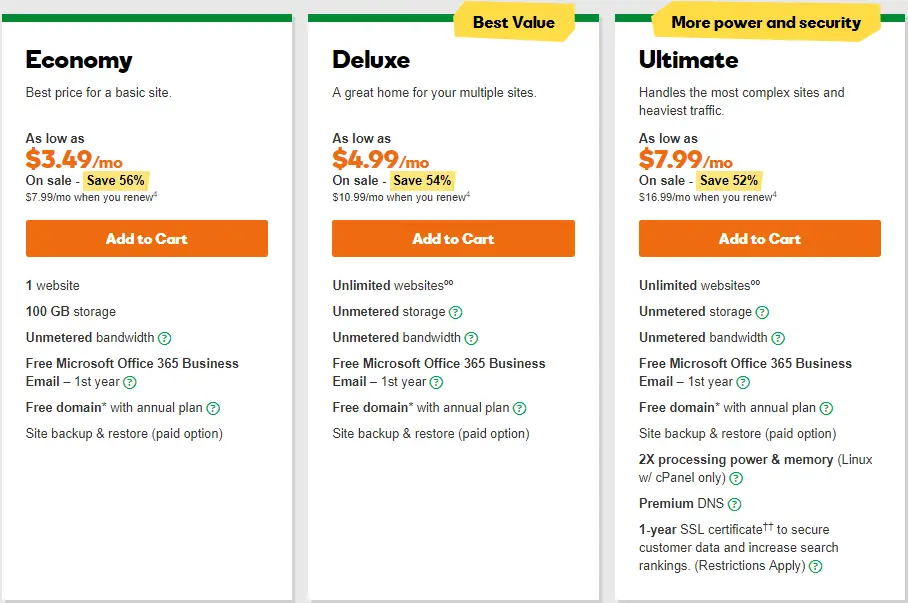Add the Ultimate plan to cart
Viewport: 908px width, 603px height.
[x=760, y=238]
